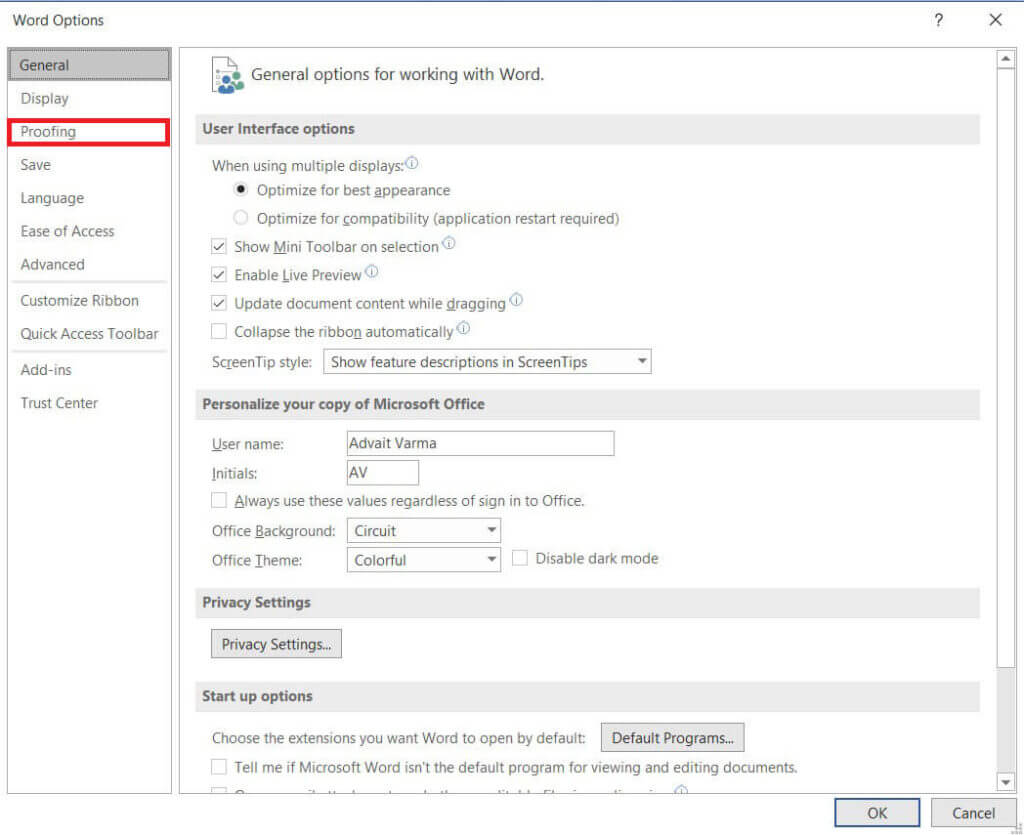Open Office Theme dropdown
1024x835 pixels.
(424, 560)
